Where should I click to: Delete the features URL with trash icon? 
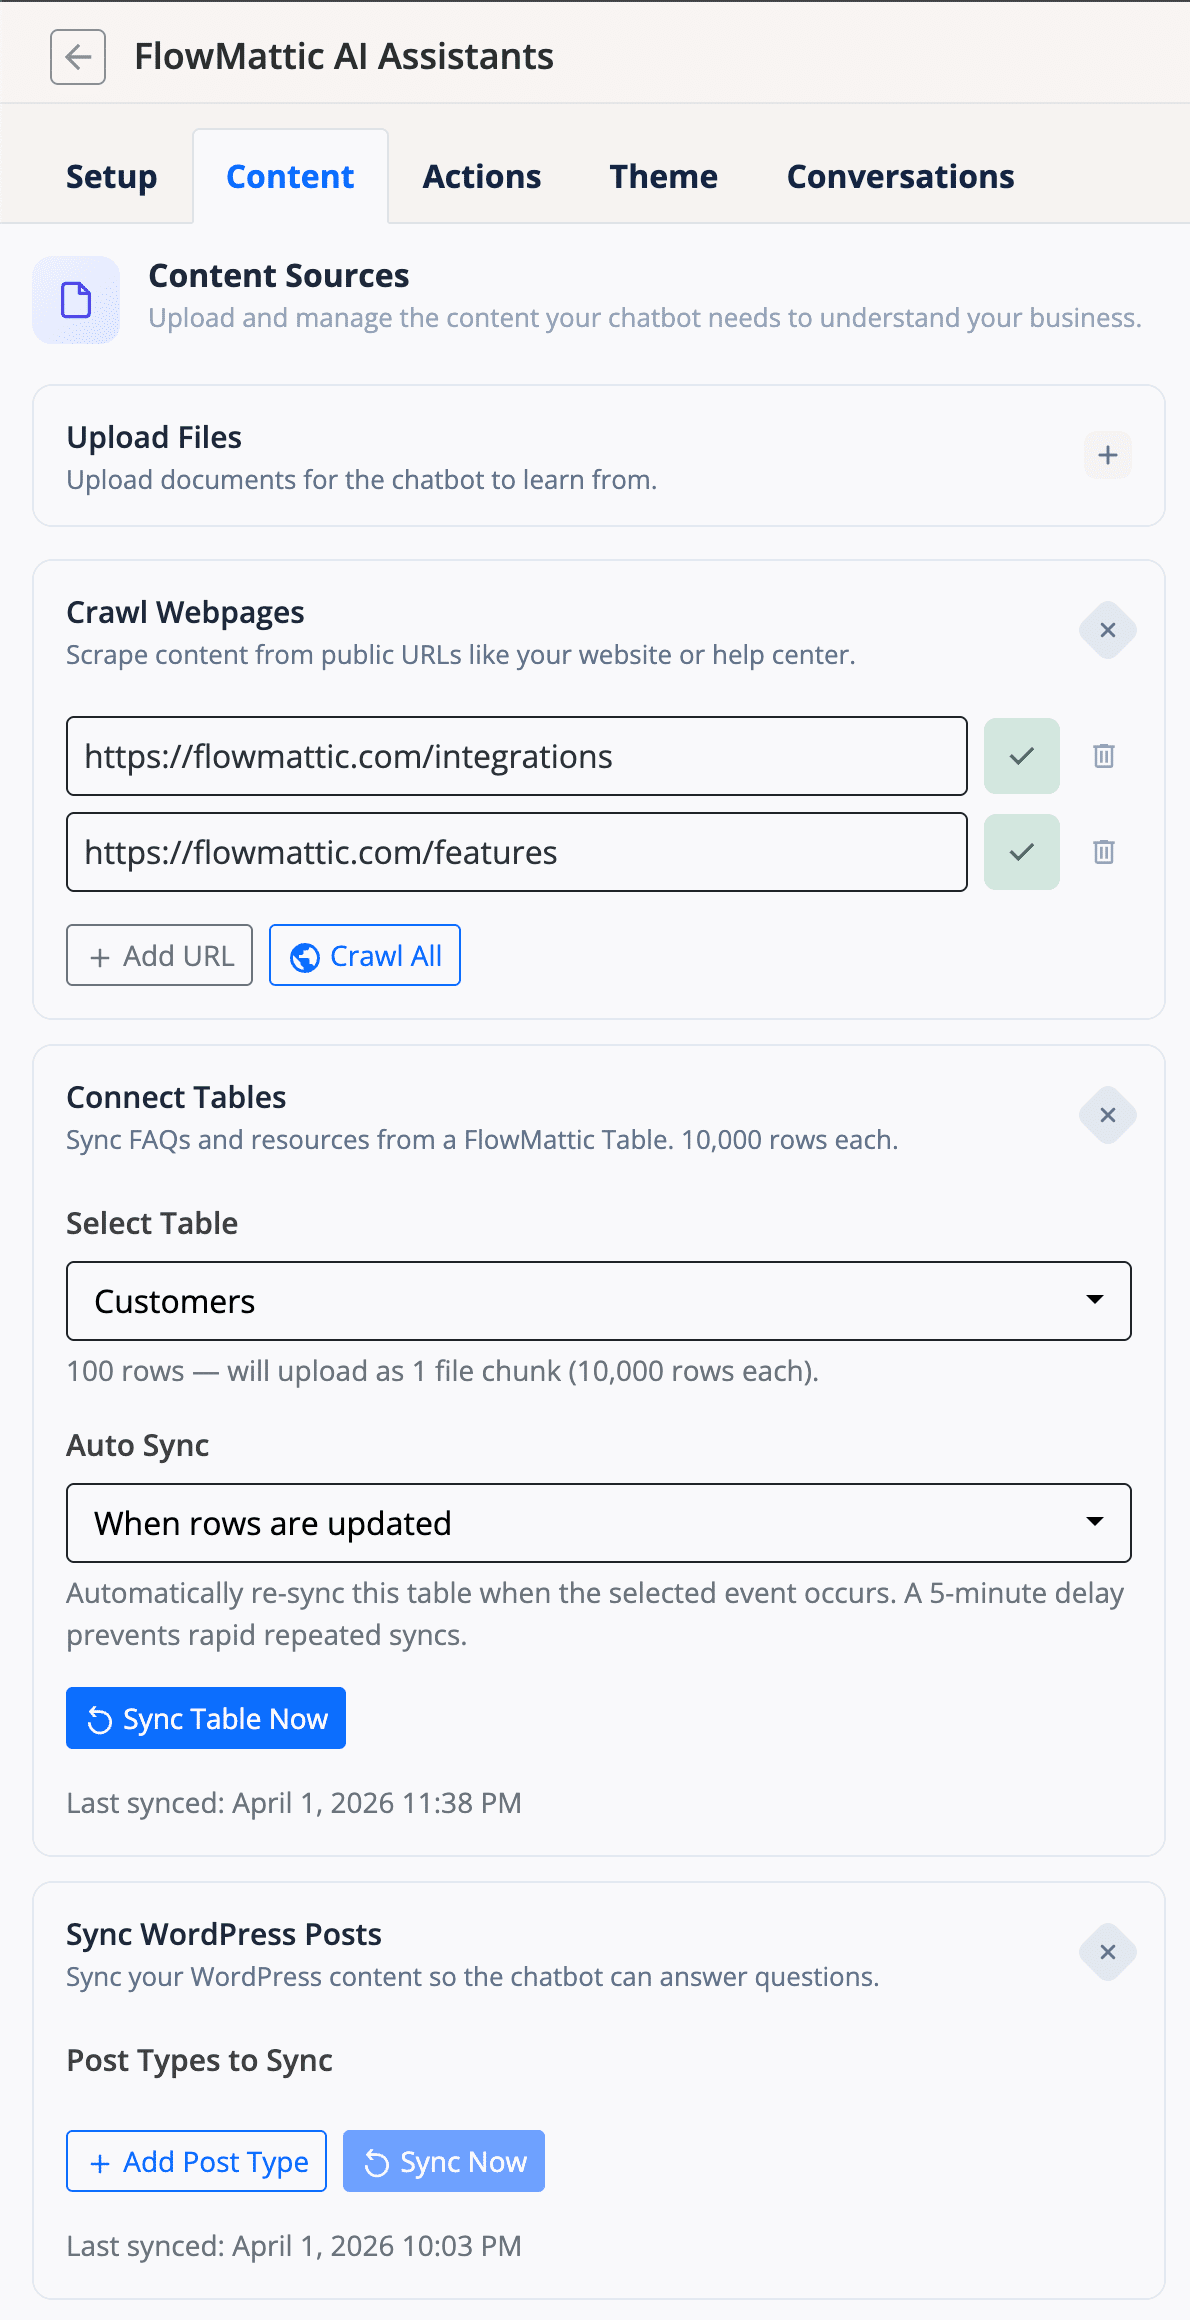coord(1104,852)
